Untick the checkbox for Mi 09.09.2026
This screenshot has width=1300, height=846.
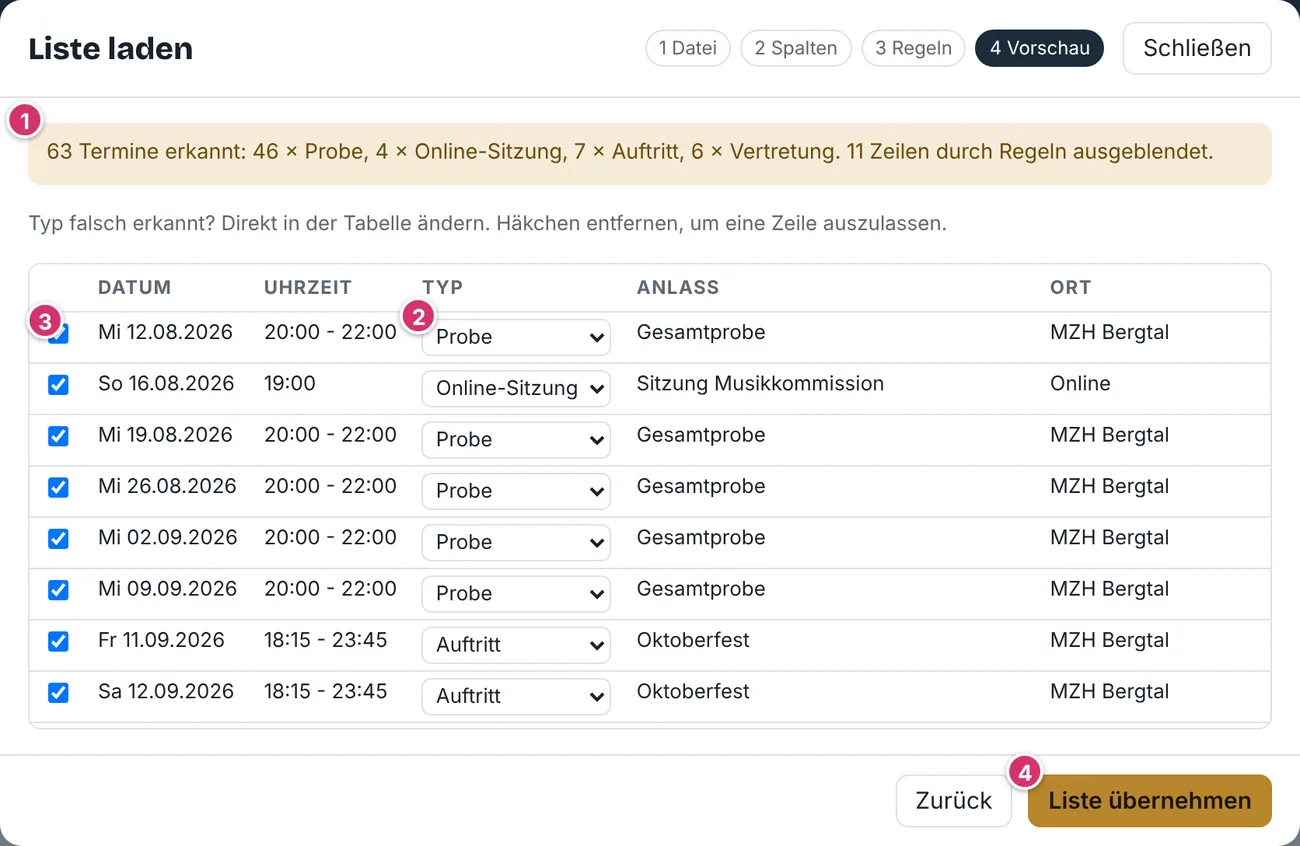(x=59, y=589)
